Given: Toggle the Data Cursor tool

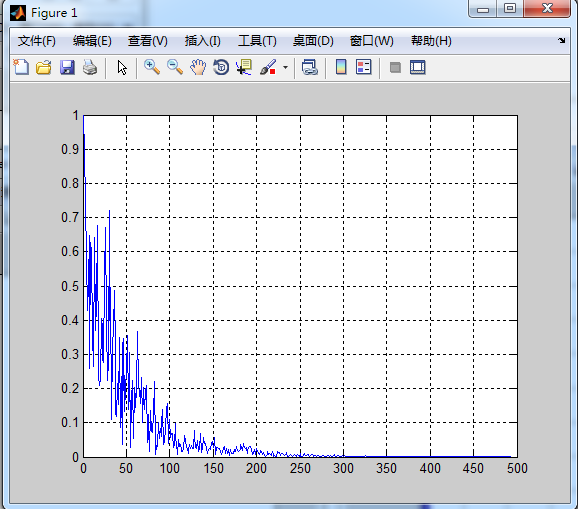Looking at the screenshot, I should click(x=244, y=67).
